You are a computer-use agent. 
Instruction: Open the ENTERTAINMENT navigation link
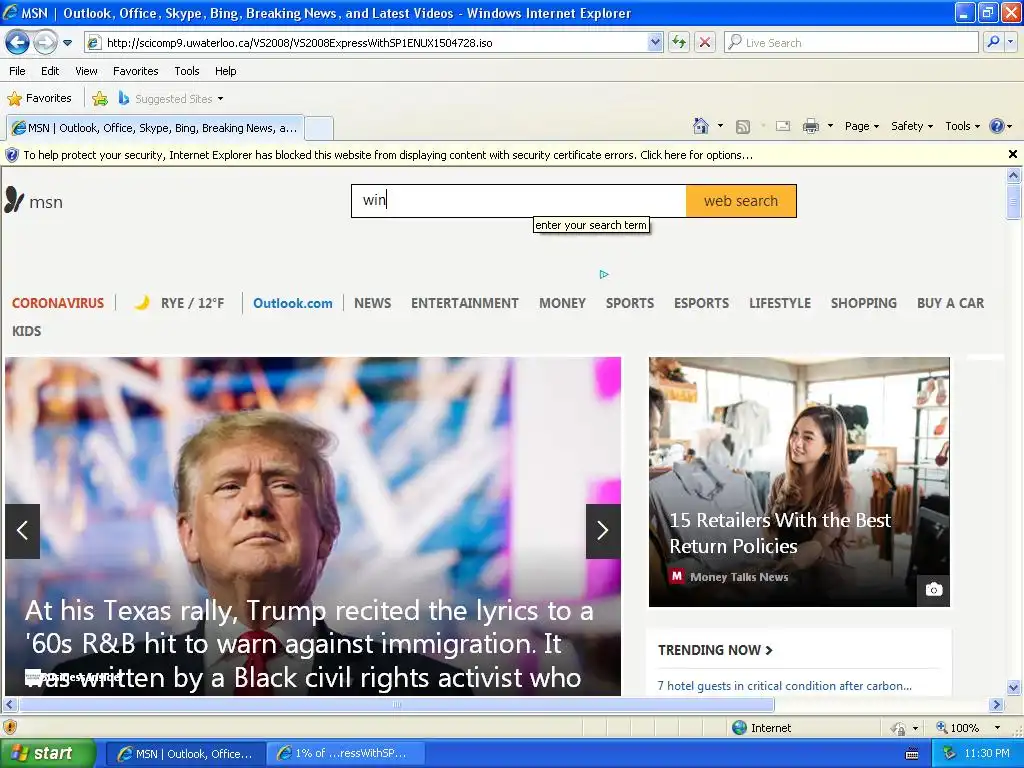[464, 303]
